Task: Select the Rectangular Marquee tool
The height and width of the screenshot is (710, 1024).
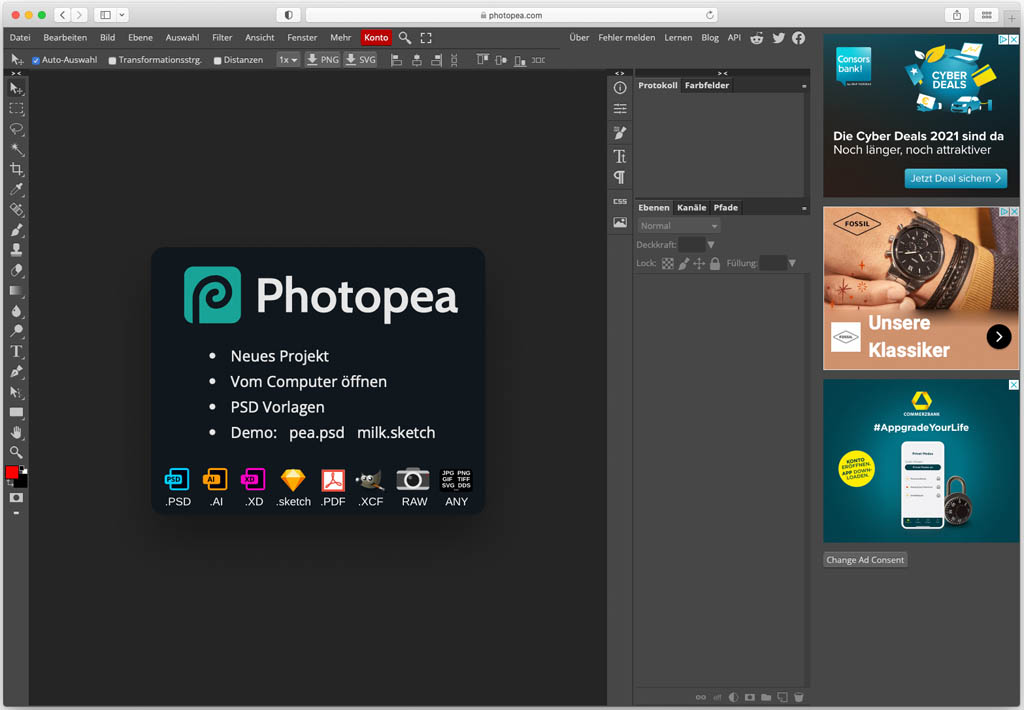Action: (16, 108)
